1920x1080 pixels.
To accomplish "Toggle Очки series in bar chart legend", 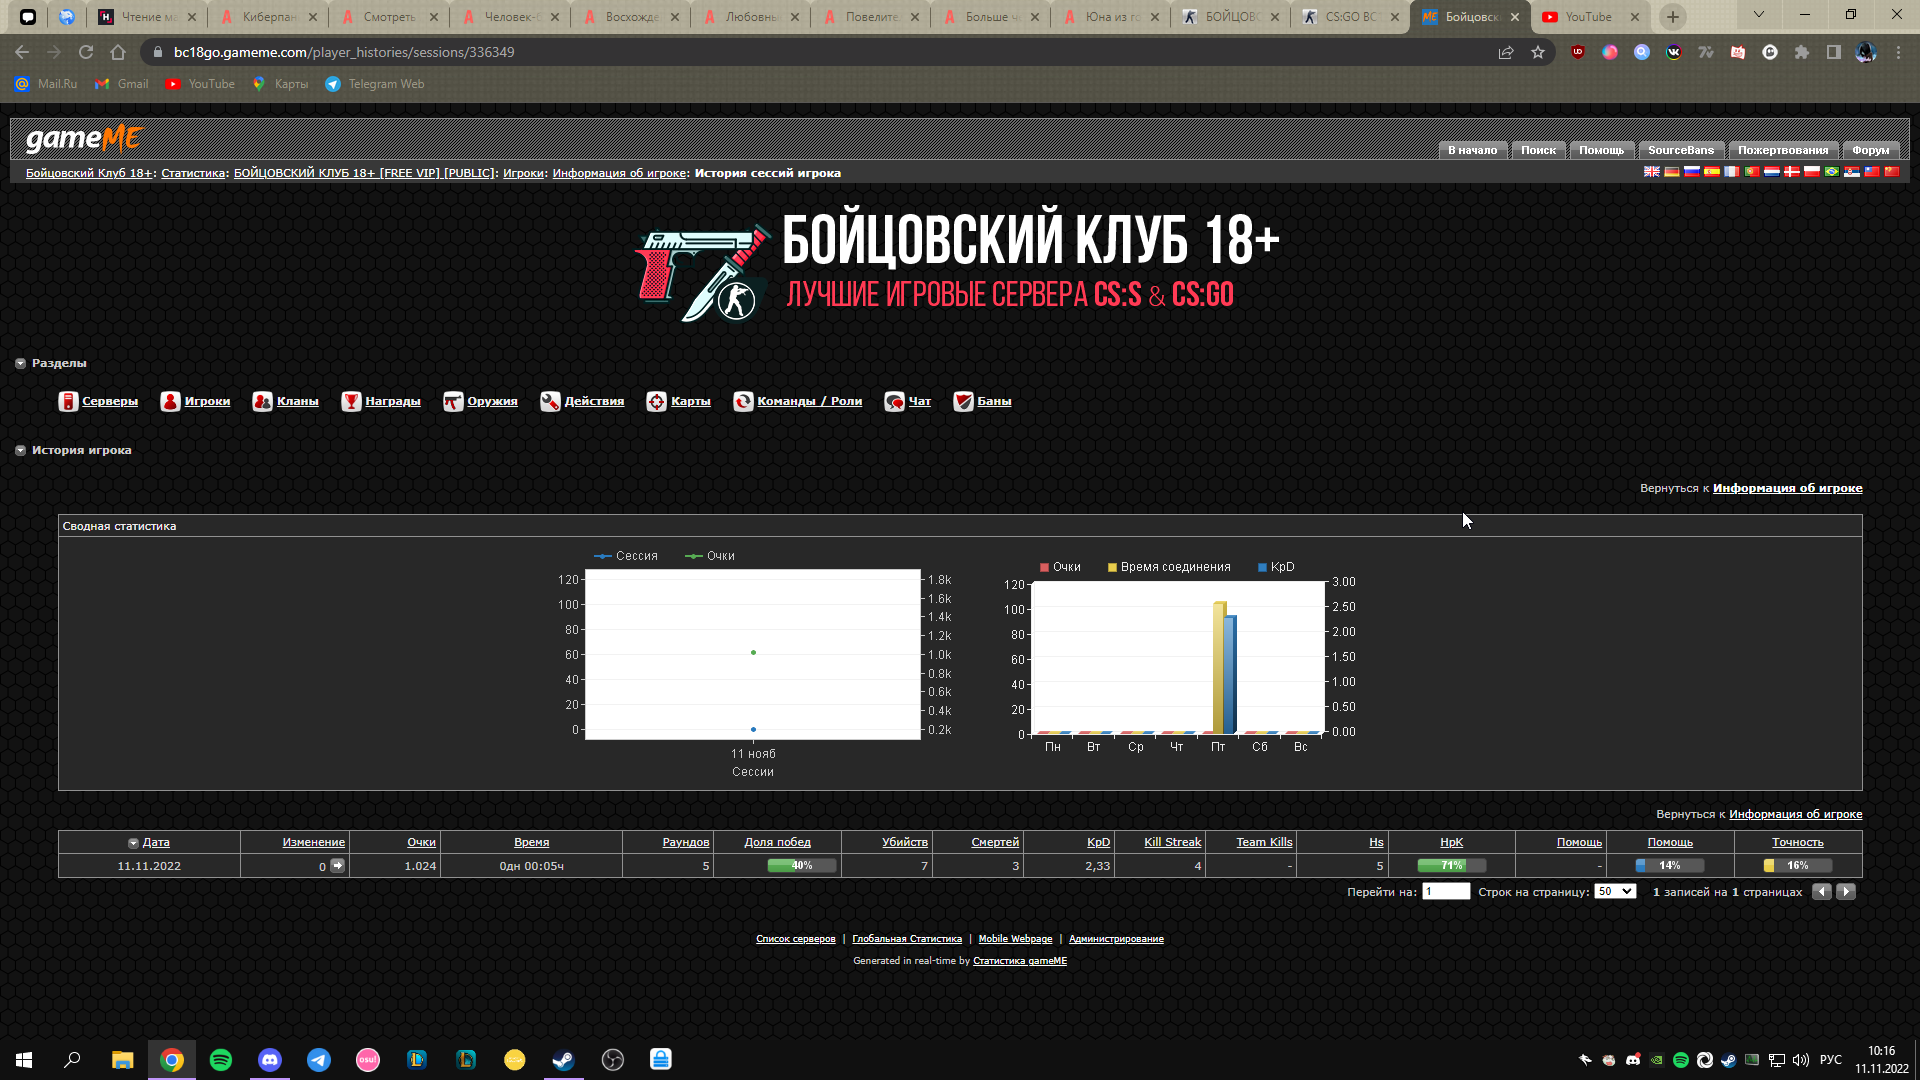I will (1060, 567).
